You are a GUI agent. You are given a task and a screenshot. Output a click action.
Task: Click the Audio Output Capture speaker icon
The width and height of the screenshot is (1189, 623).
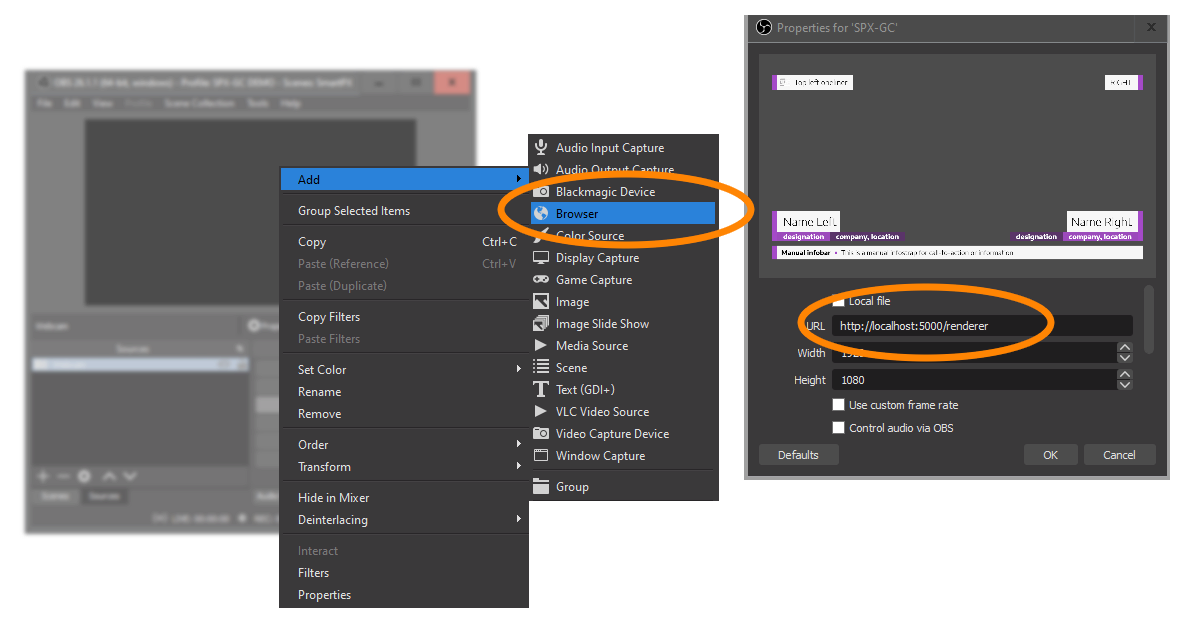[541, 169]
